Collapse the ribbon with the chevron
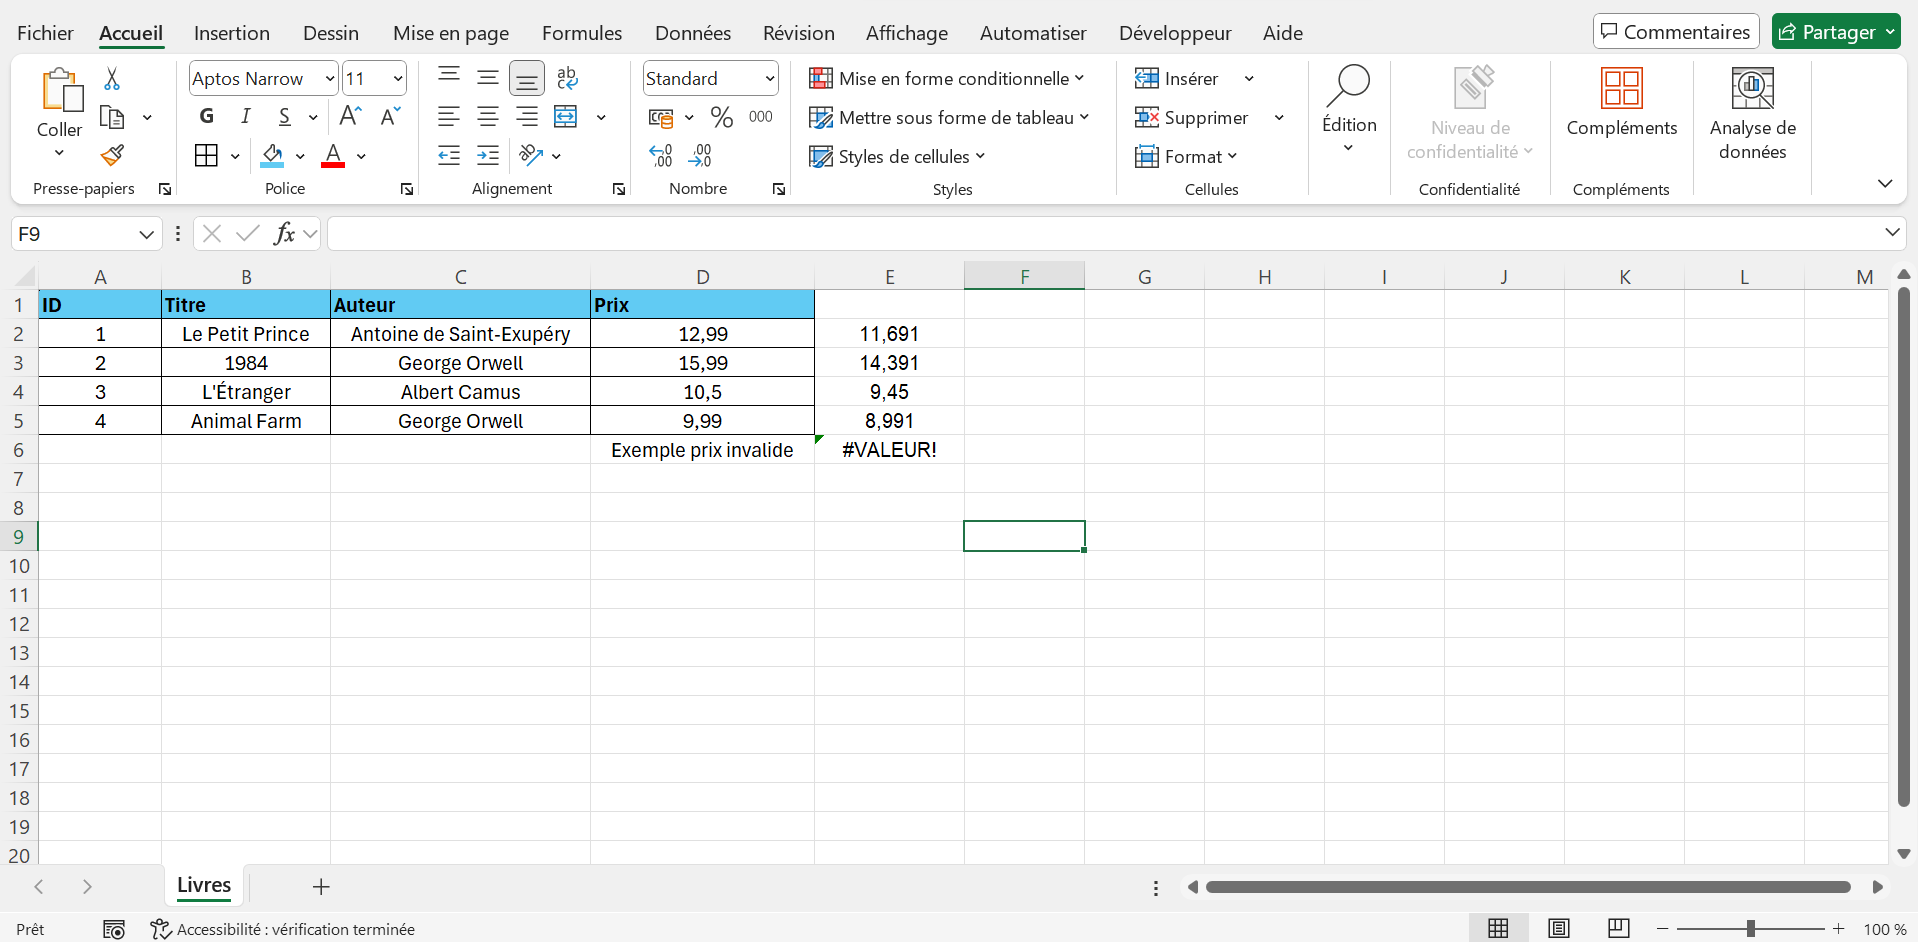The width and height of the screenshot is (1918, 942). point(1884,183)
